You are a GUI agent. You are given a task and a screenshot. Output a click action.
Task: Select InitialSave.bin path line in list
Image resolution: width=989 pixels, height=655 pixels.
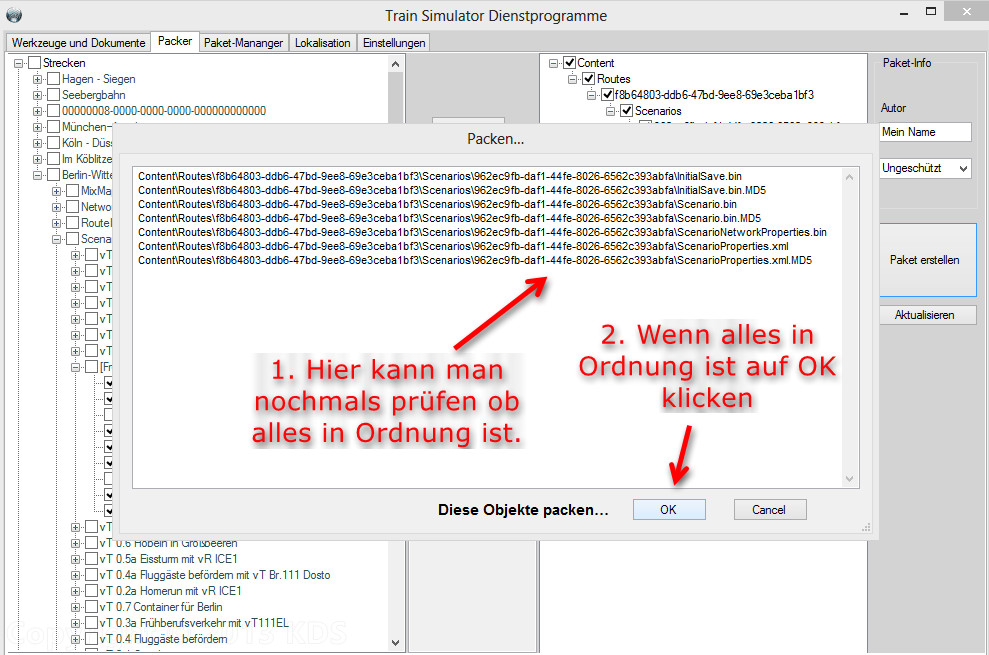(x=440, y=176)
